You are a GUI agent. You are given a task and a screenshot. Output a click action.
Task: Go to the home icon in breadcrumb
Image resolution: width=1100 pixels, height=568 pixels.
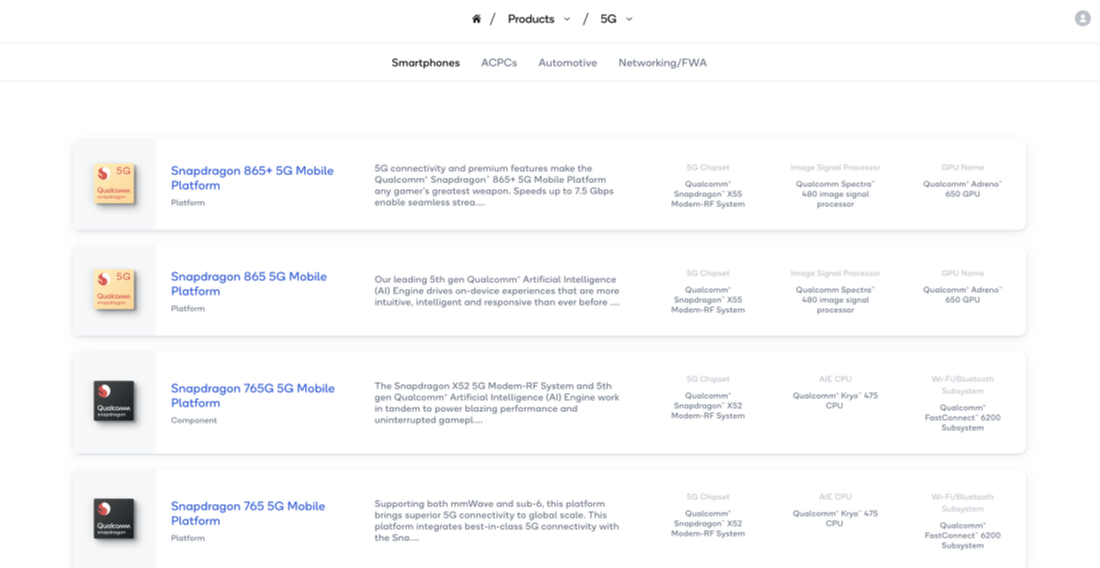pos(476,19)
